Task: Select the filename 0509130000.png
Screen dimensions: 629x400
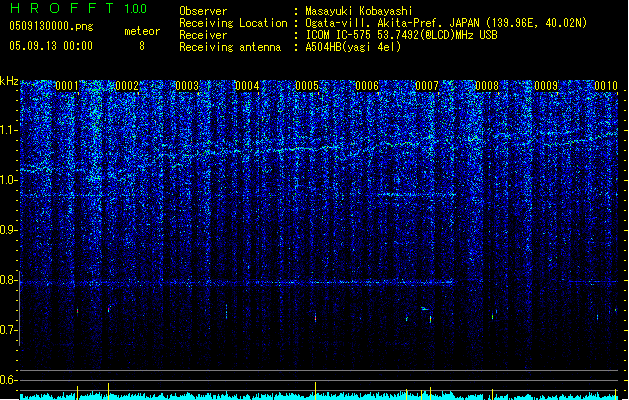Action: pyautogui.click(x=51, y=26)
